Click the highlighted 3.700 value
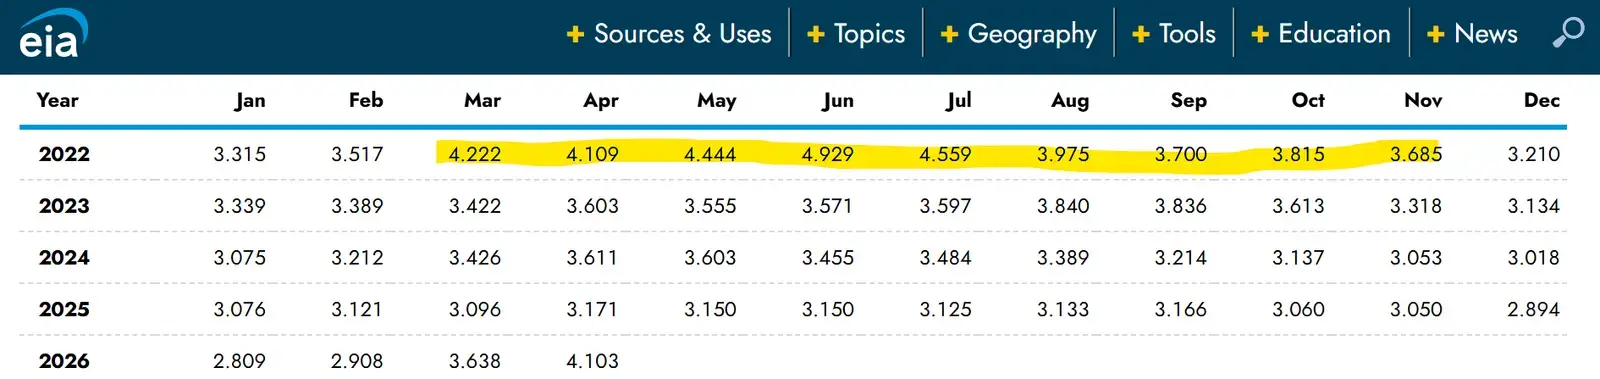This screenshot has width=1600, height=379. coord(1181,154)
